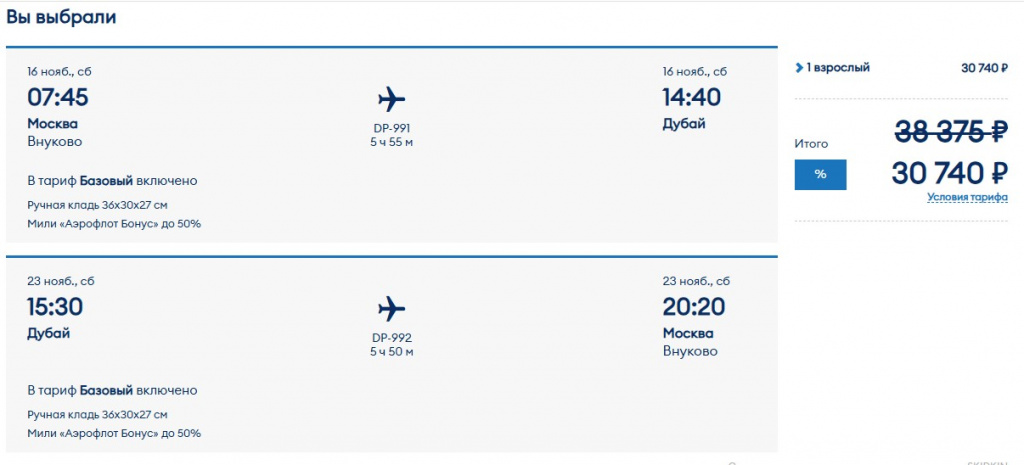
Task: Click the large total price 30 740 ₽
Action: [x=949, y=173]
